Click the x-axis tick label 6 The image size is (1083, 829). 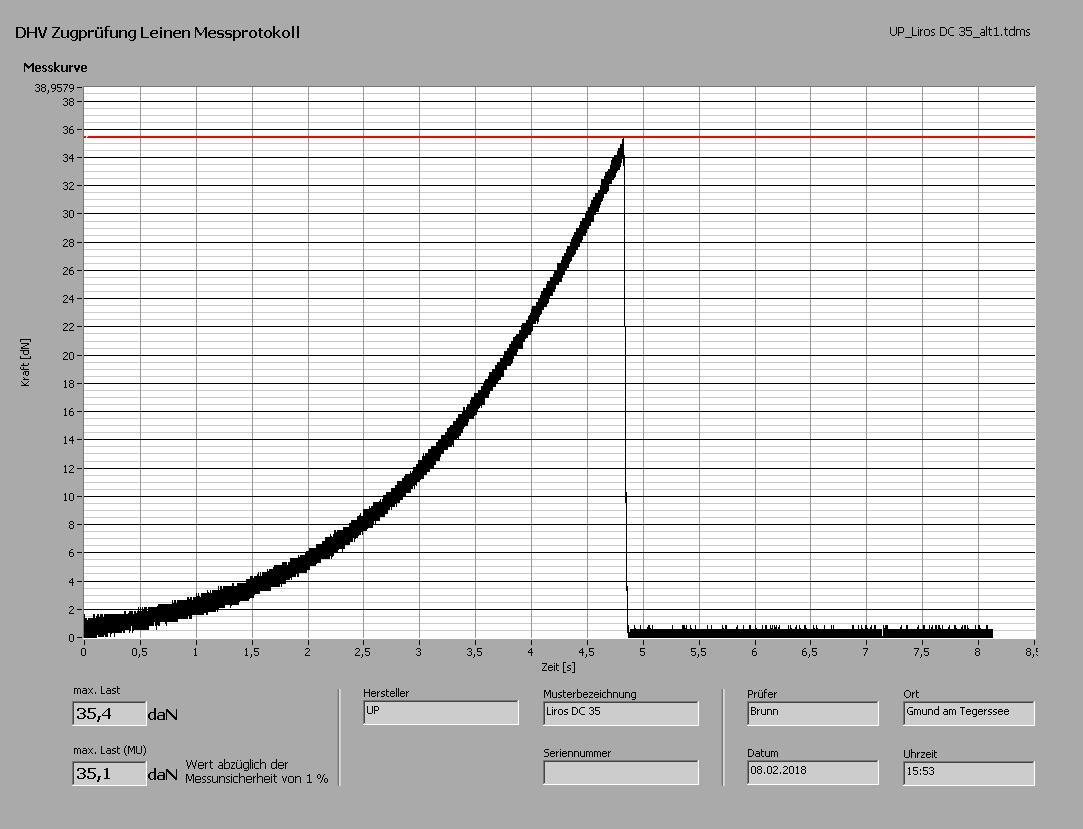click(754, 652)
